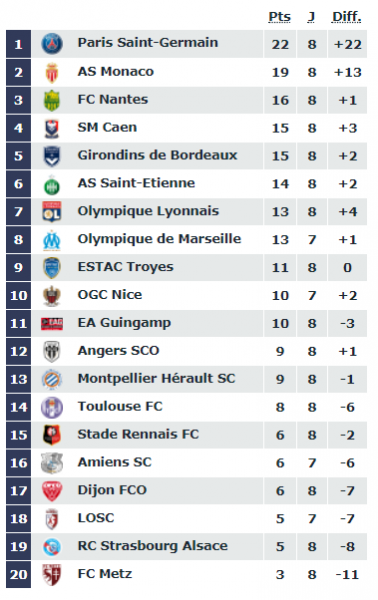
Task: Click the FC Nantes yellow-green crest
Action: coord(52,100)
